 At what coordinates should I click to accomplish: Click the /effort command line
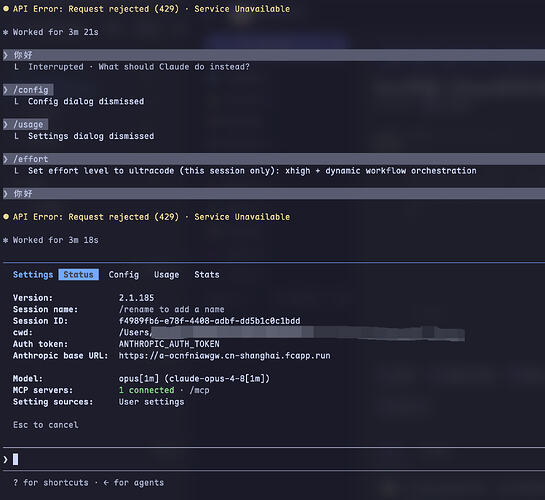274,159
